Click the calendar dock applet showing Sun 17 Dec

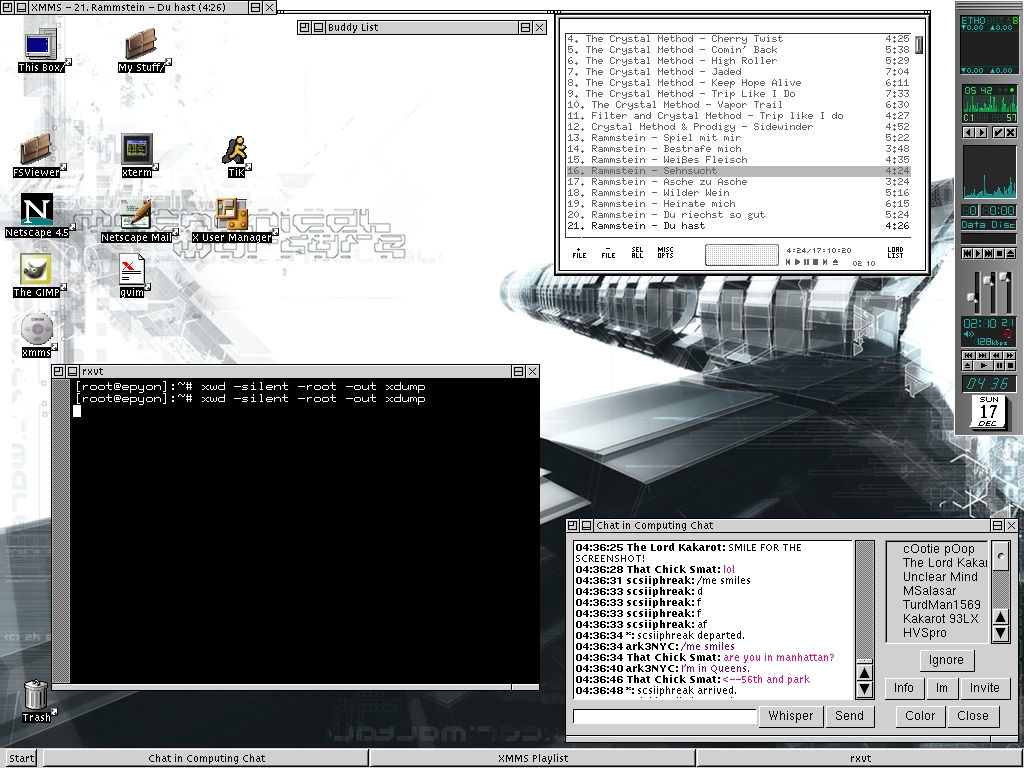coord(989,411)
